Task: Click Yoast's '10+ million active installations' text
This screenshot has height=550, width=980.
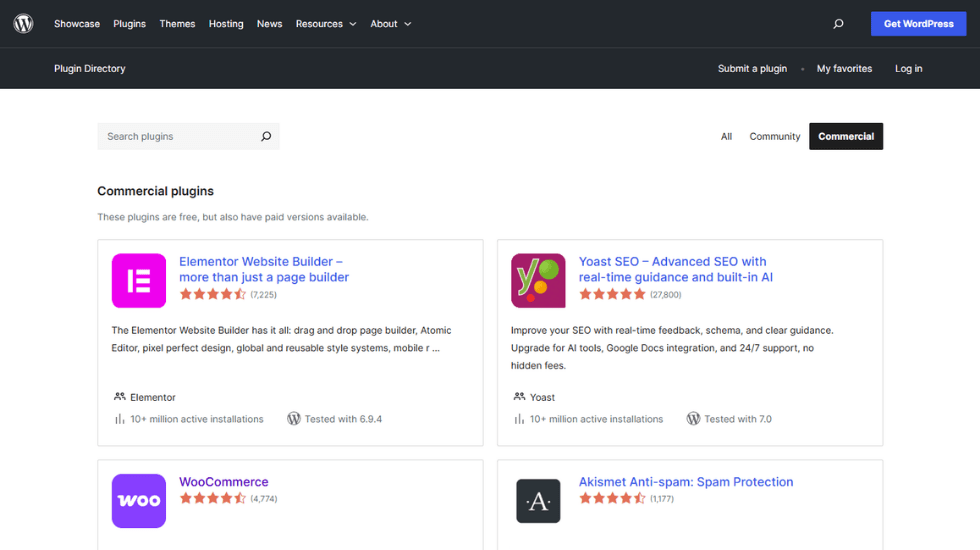Action: coord(596,419)
